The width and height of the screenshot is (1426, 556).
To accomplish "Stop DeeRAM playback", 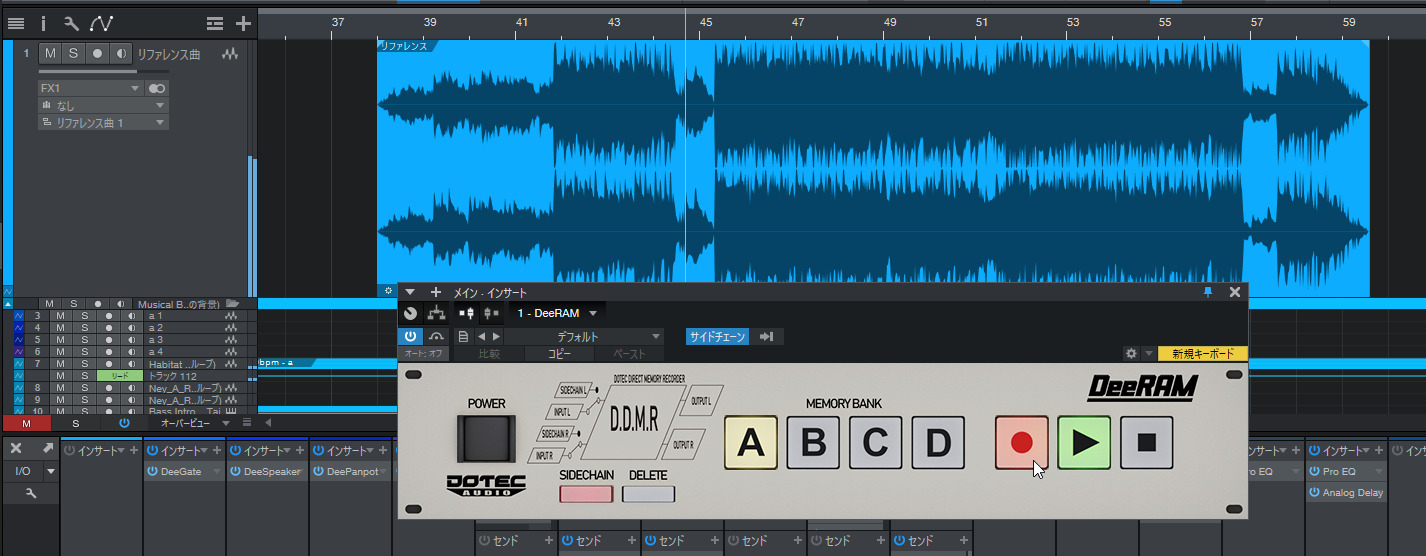I will pyautogui.click(x=1146, y=443).
